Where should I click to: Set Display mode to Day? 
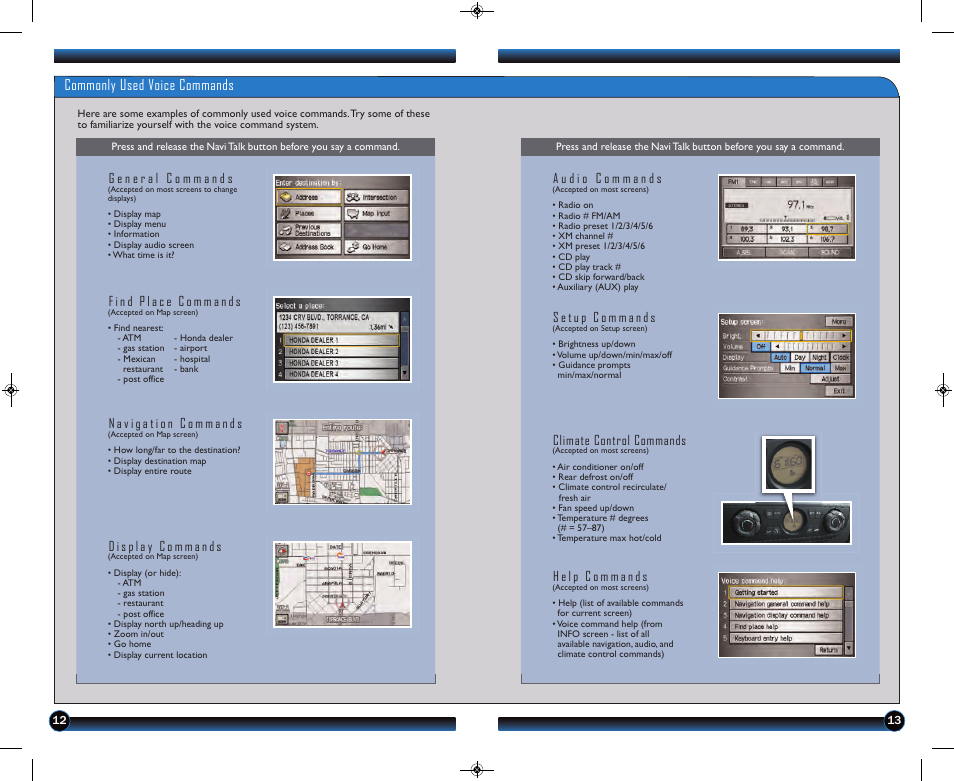[800, 358]
